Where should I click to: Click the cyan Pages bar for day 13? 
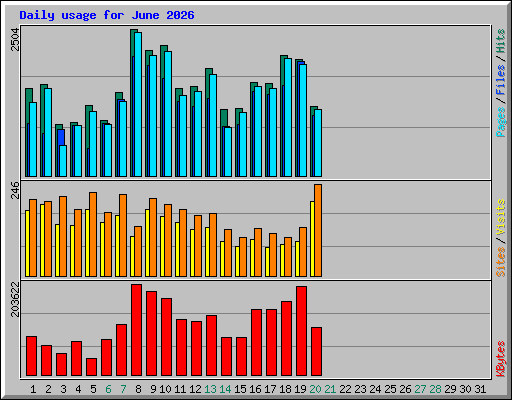pyautogui.click(x=213, y=125)
